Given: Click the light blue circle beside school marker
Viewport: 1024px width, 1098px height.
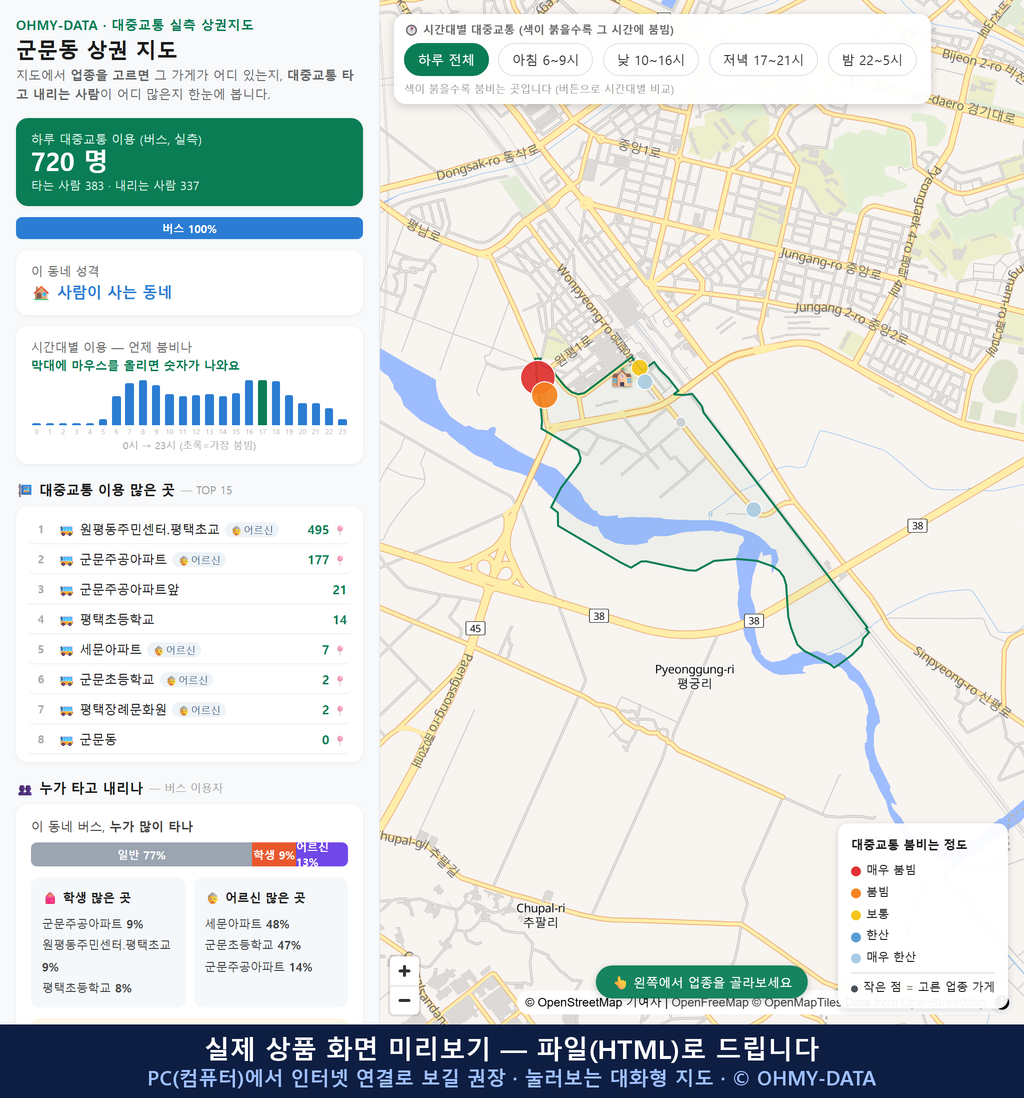Looking at the screenshot, I should (x=645, y=382).
